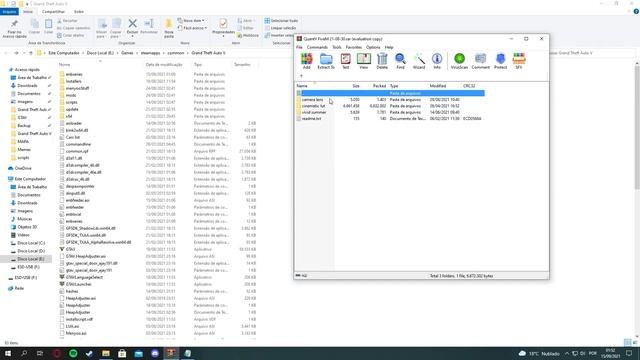This screenshot has height=360, width=640.
Task: Click Selecionar tudo in the ribbon
Action: point(281,20)
